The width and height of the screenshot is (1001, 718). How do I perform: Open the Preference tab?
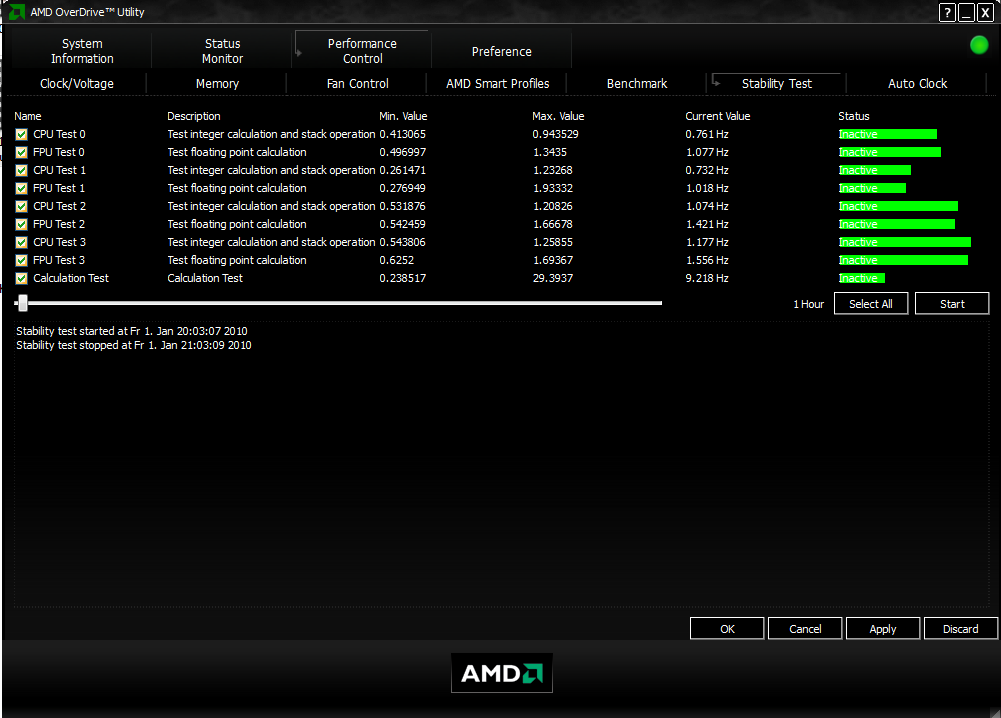[502, 51]
